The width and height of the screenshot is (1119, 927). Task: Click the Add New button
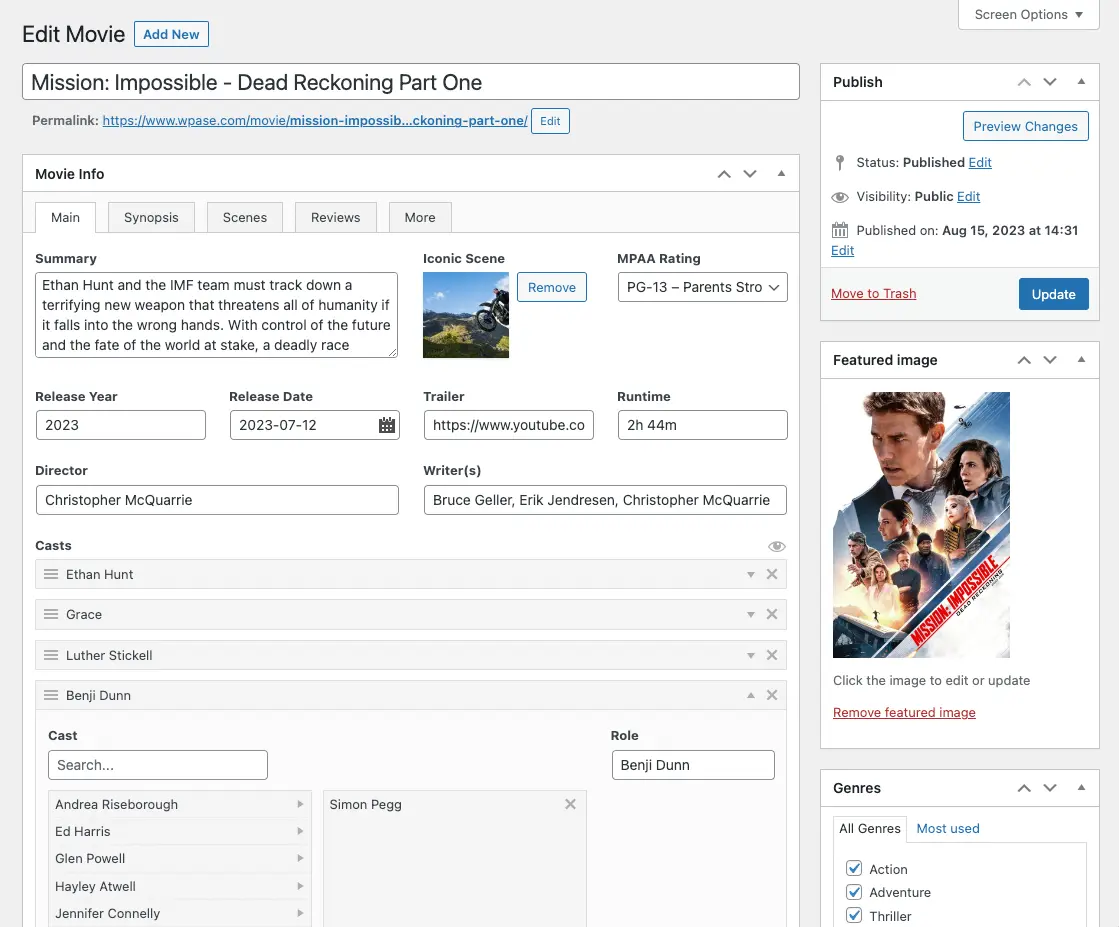click(x=171, y=34)
